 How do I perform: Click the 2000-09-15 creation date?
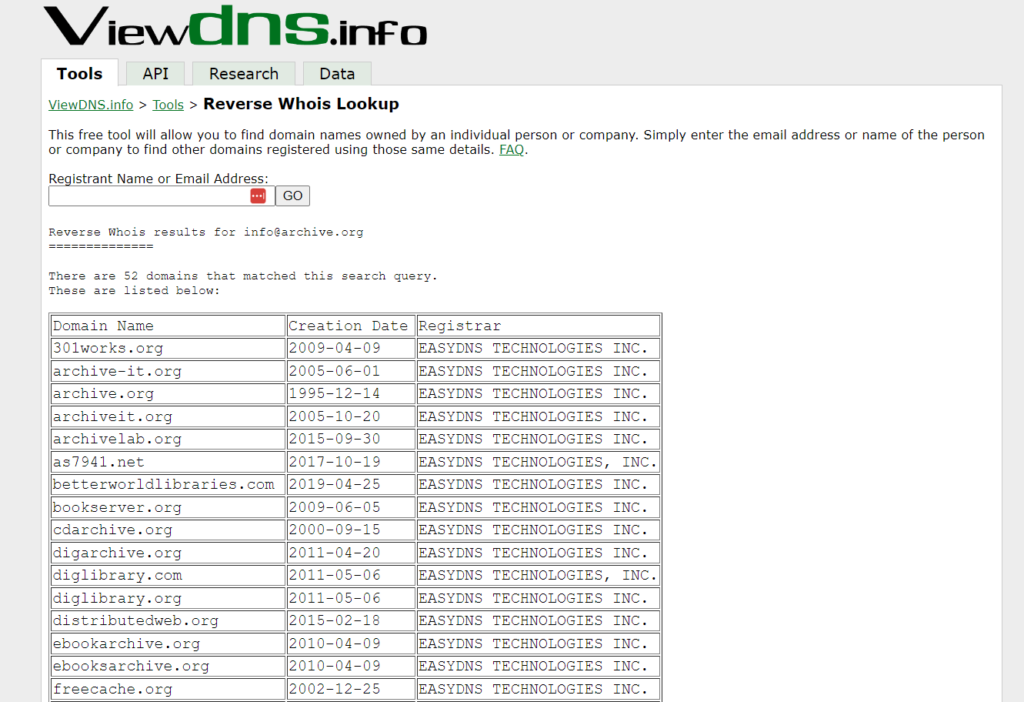(x=351, y=530)
